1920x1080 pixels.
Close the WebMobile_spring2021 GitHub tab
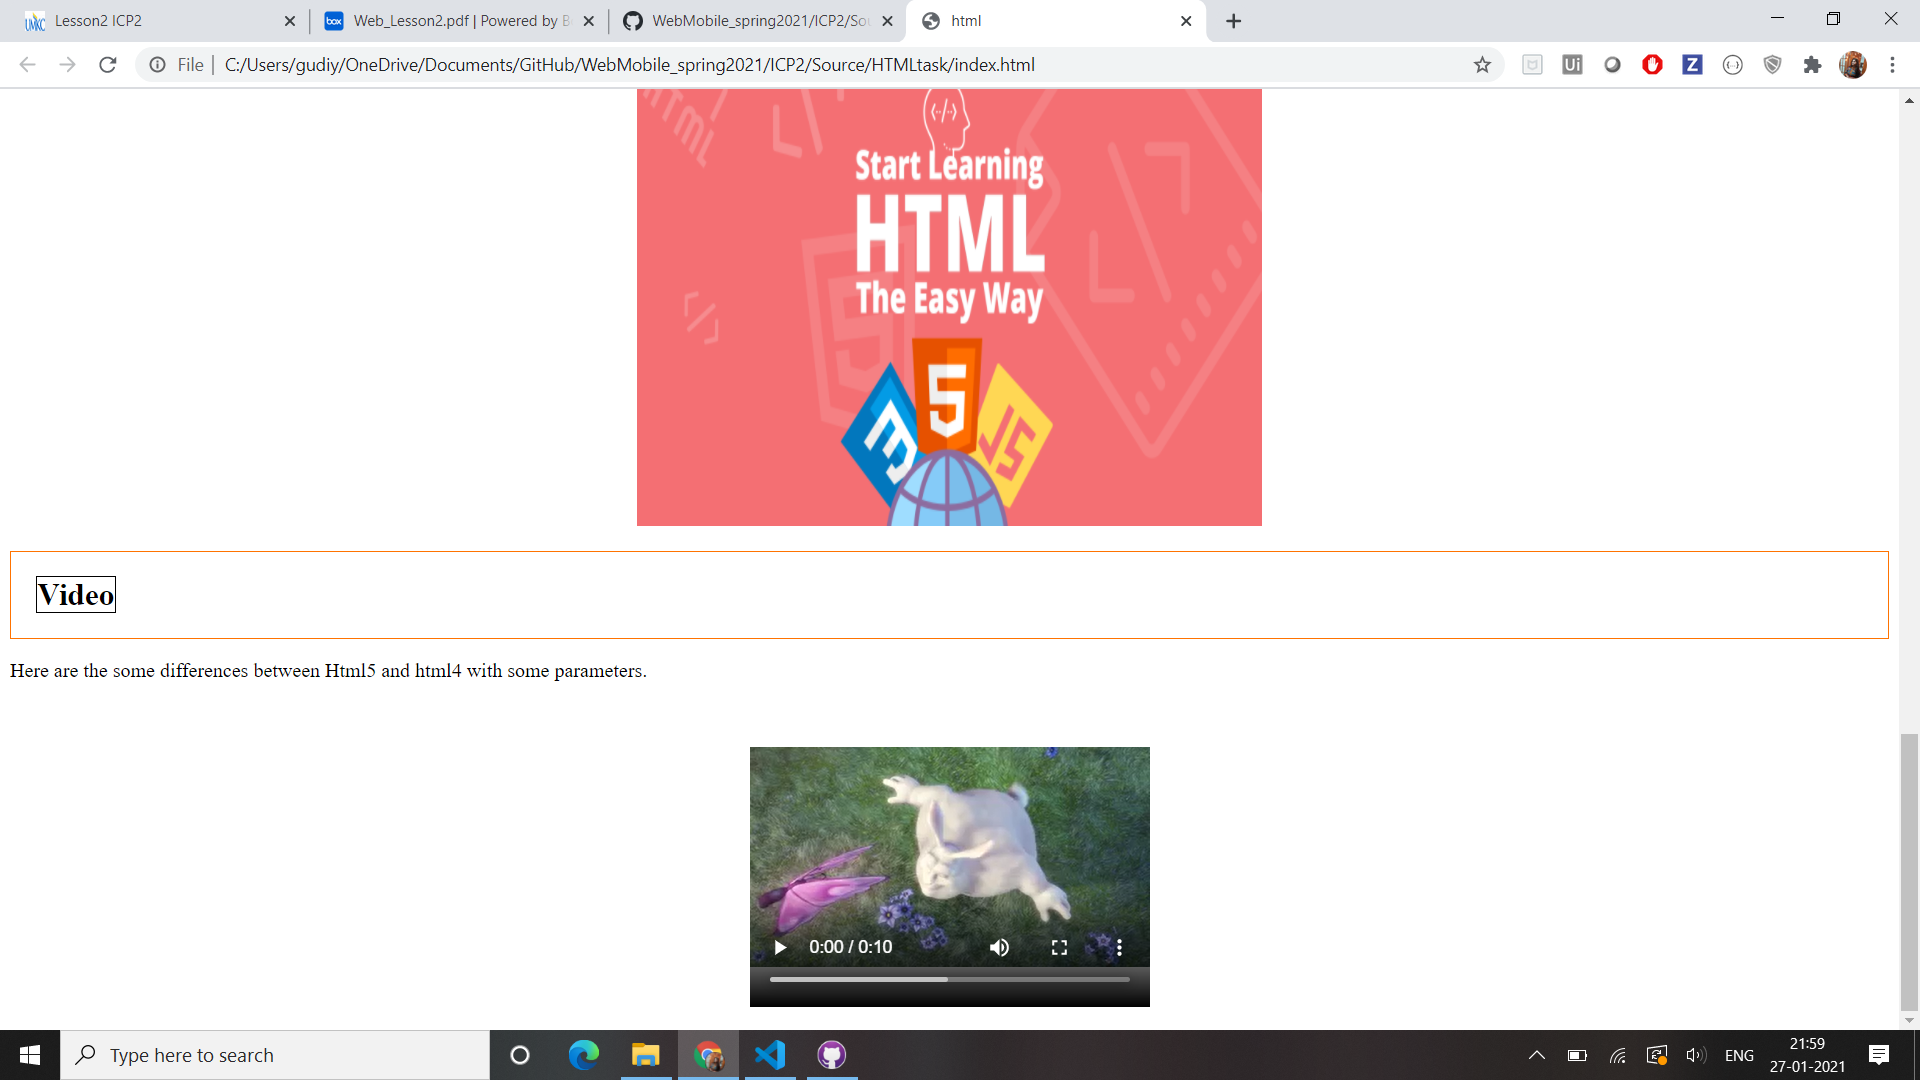pos(887,21)
